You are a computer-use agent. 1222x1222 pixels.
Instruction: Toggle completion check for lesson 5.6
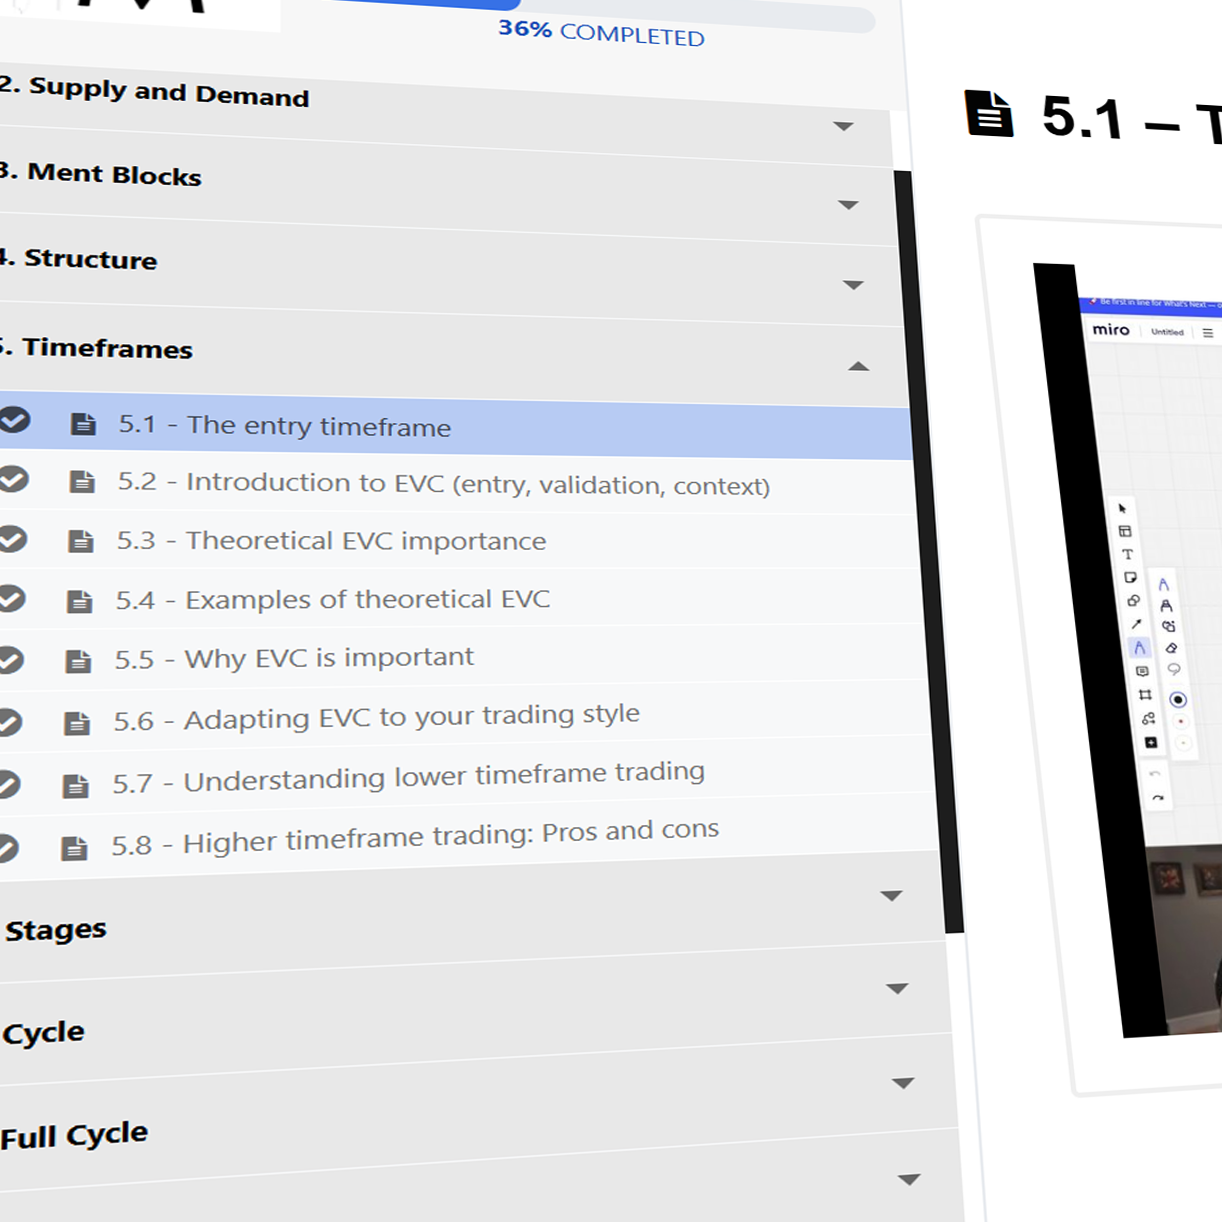pyautogui.click(x=9, y=722)
